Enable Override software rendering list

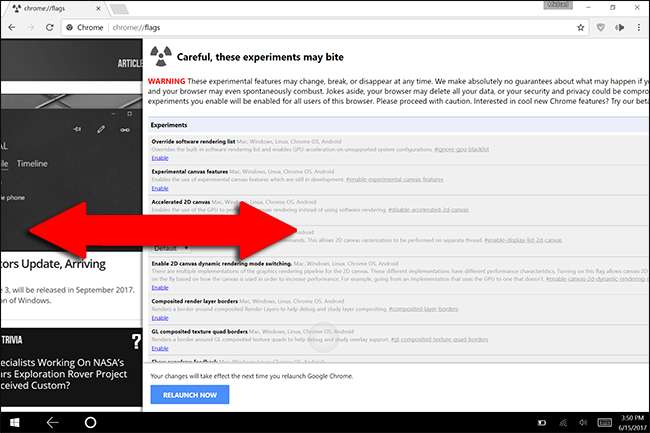pyautogui.click(x=160, y=158)
